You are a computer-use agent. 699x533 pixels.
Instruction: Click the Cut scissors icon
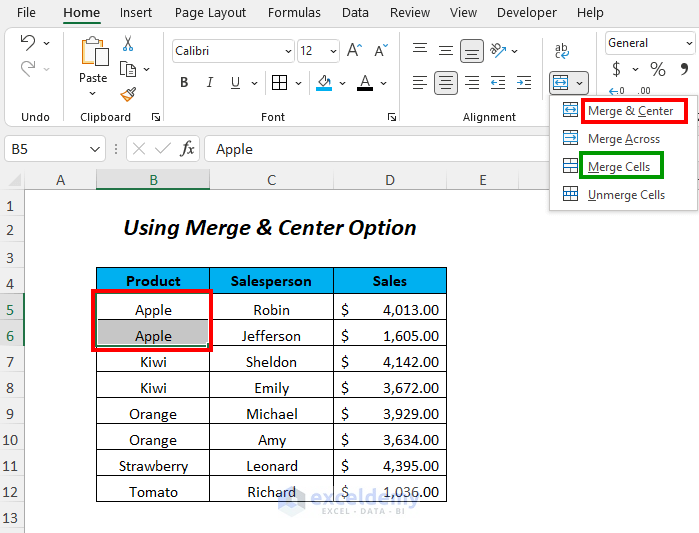[x=128, y=44]
